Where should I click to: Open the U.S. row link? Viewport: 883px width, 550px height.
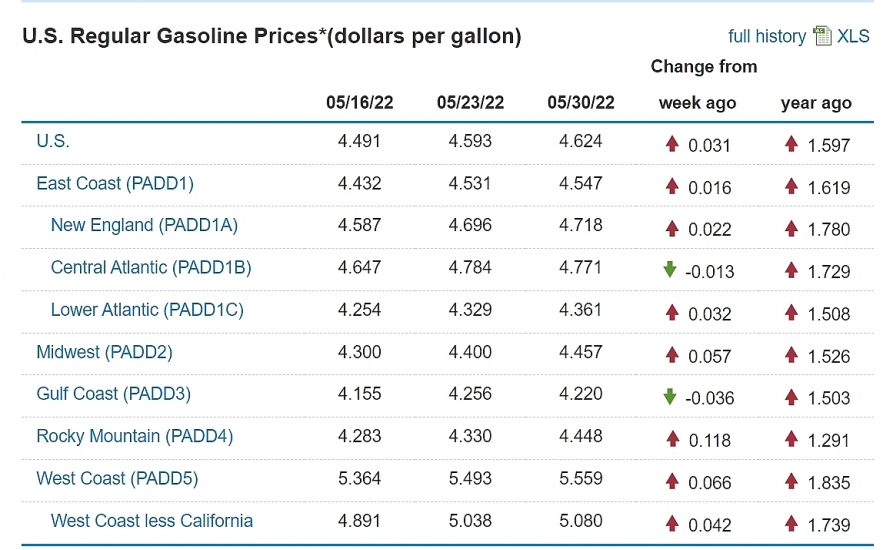53,141
